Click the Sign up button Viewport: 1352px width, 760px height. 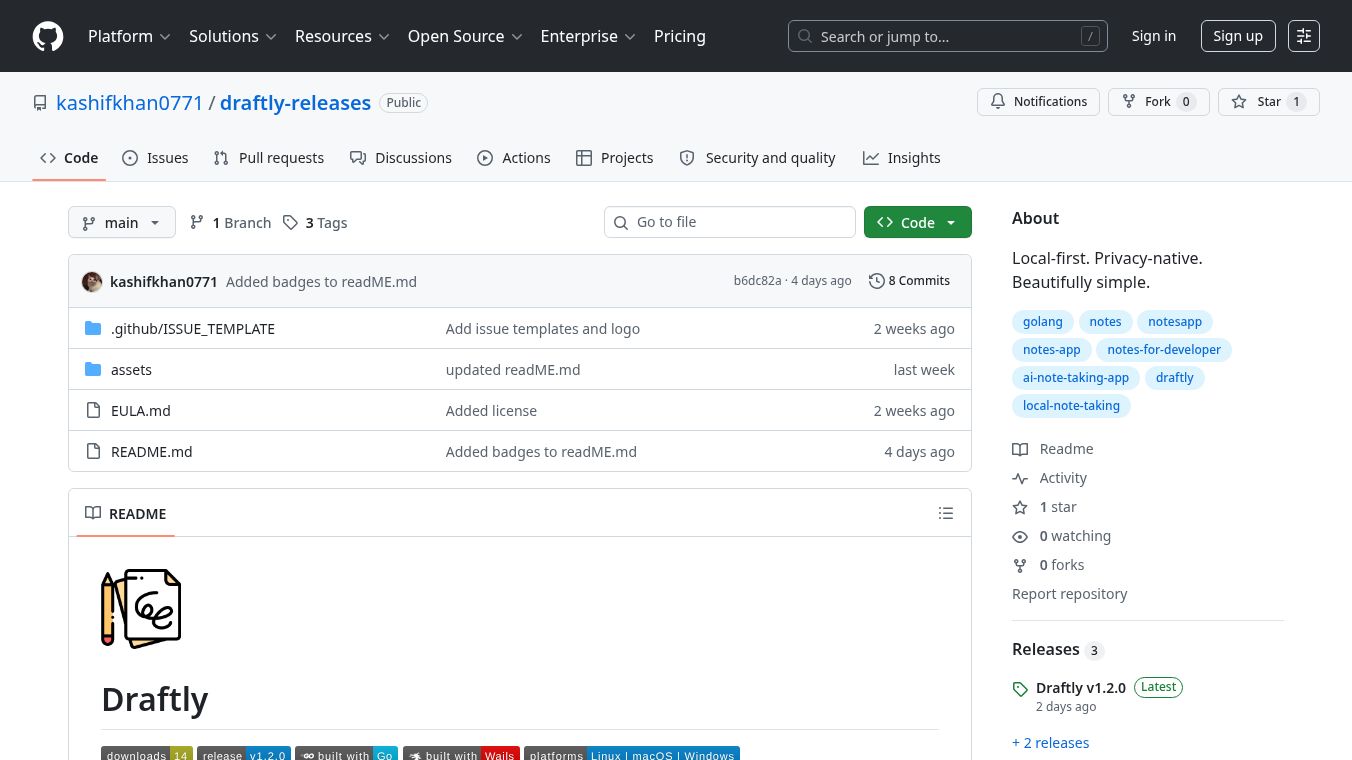click(x=1238, y=36)
